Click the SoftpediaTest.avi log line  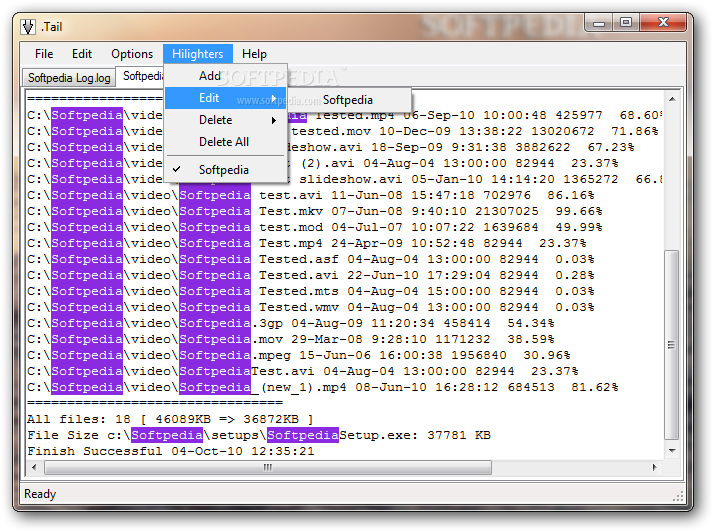click(x=303, y=371)
